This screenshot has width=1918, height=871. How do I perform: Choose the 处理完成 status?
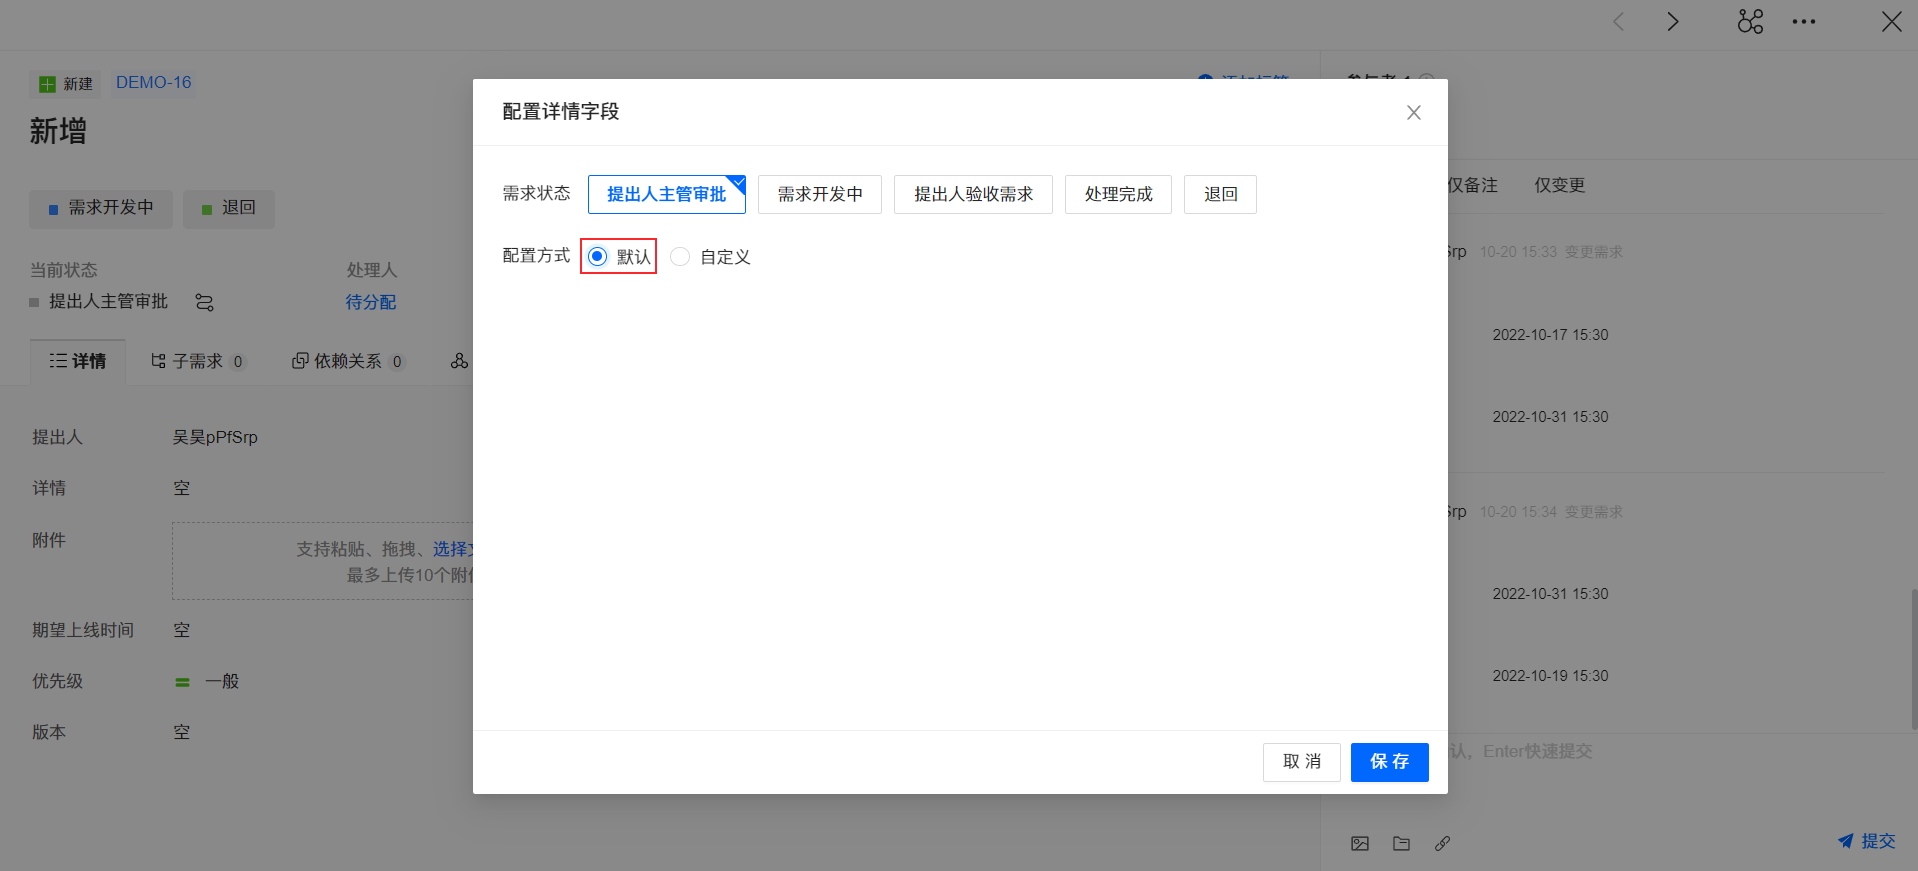click(x=1118, y=194)
